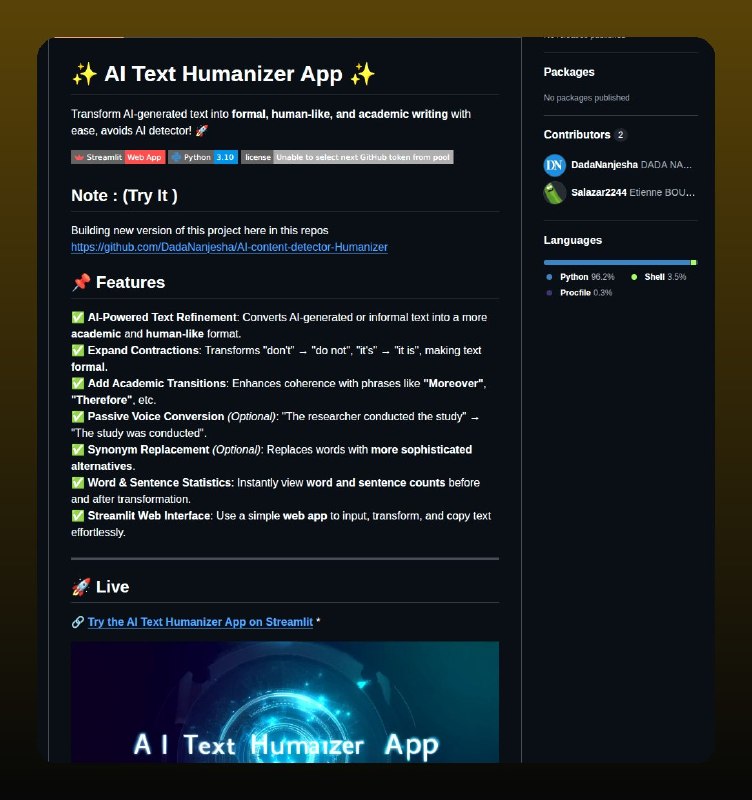This screenshot has height=800, width=752.
Task: Open Try the AI Text Humanizer App on Streamlit link
Action: click(200, 622)
